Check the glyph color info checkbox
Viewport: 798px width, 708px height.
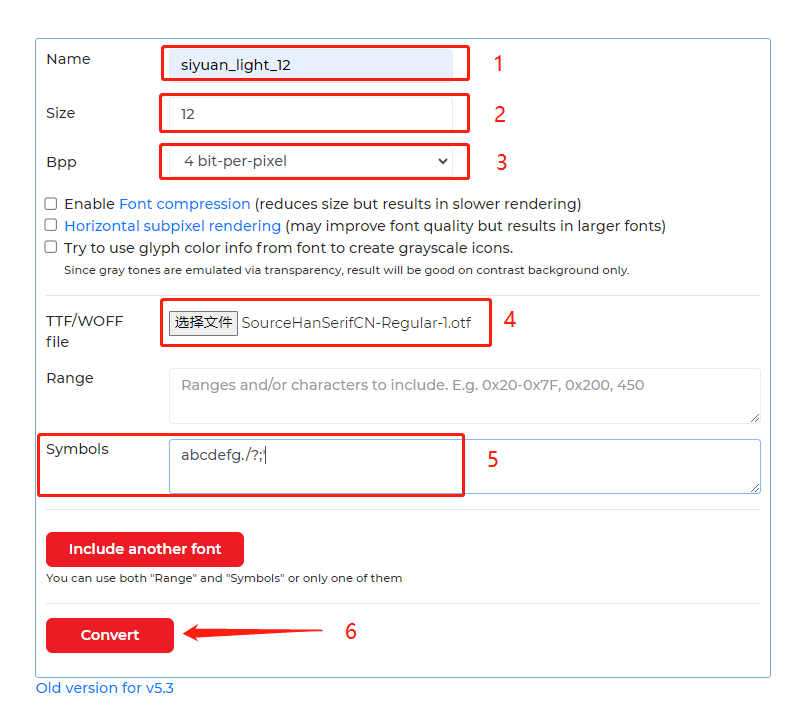(51, 247)
